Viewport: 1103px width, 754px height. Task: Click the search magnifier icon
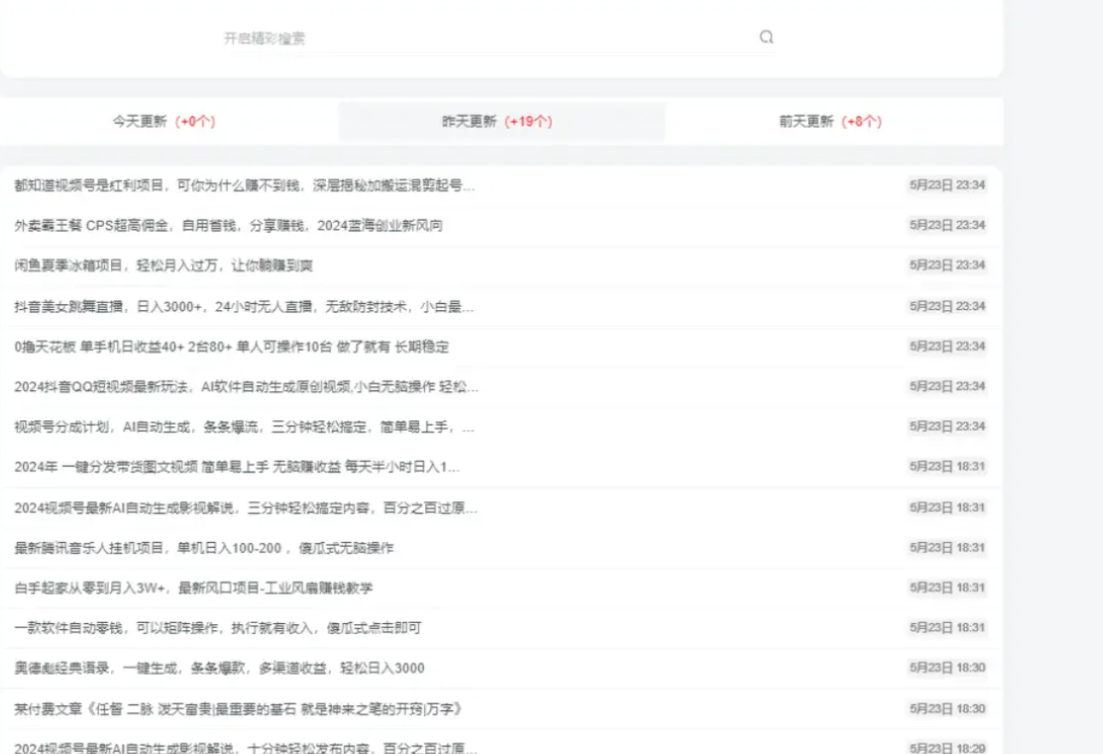point(766,38)
